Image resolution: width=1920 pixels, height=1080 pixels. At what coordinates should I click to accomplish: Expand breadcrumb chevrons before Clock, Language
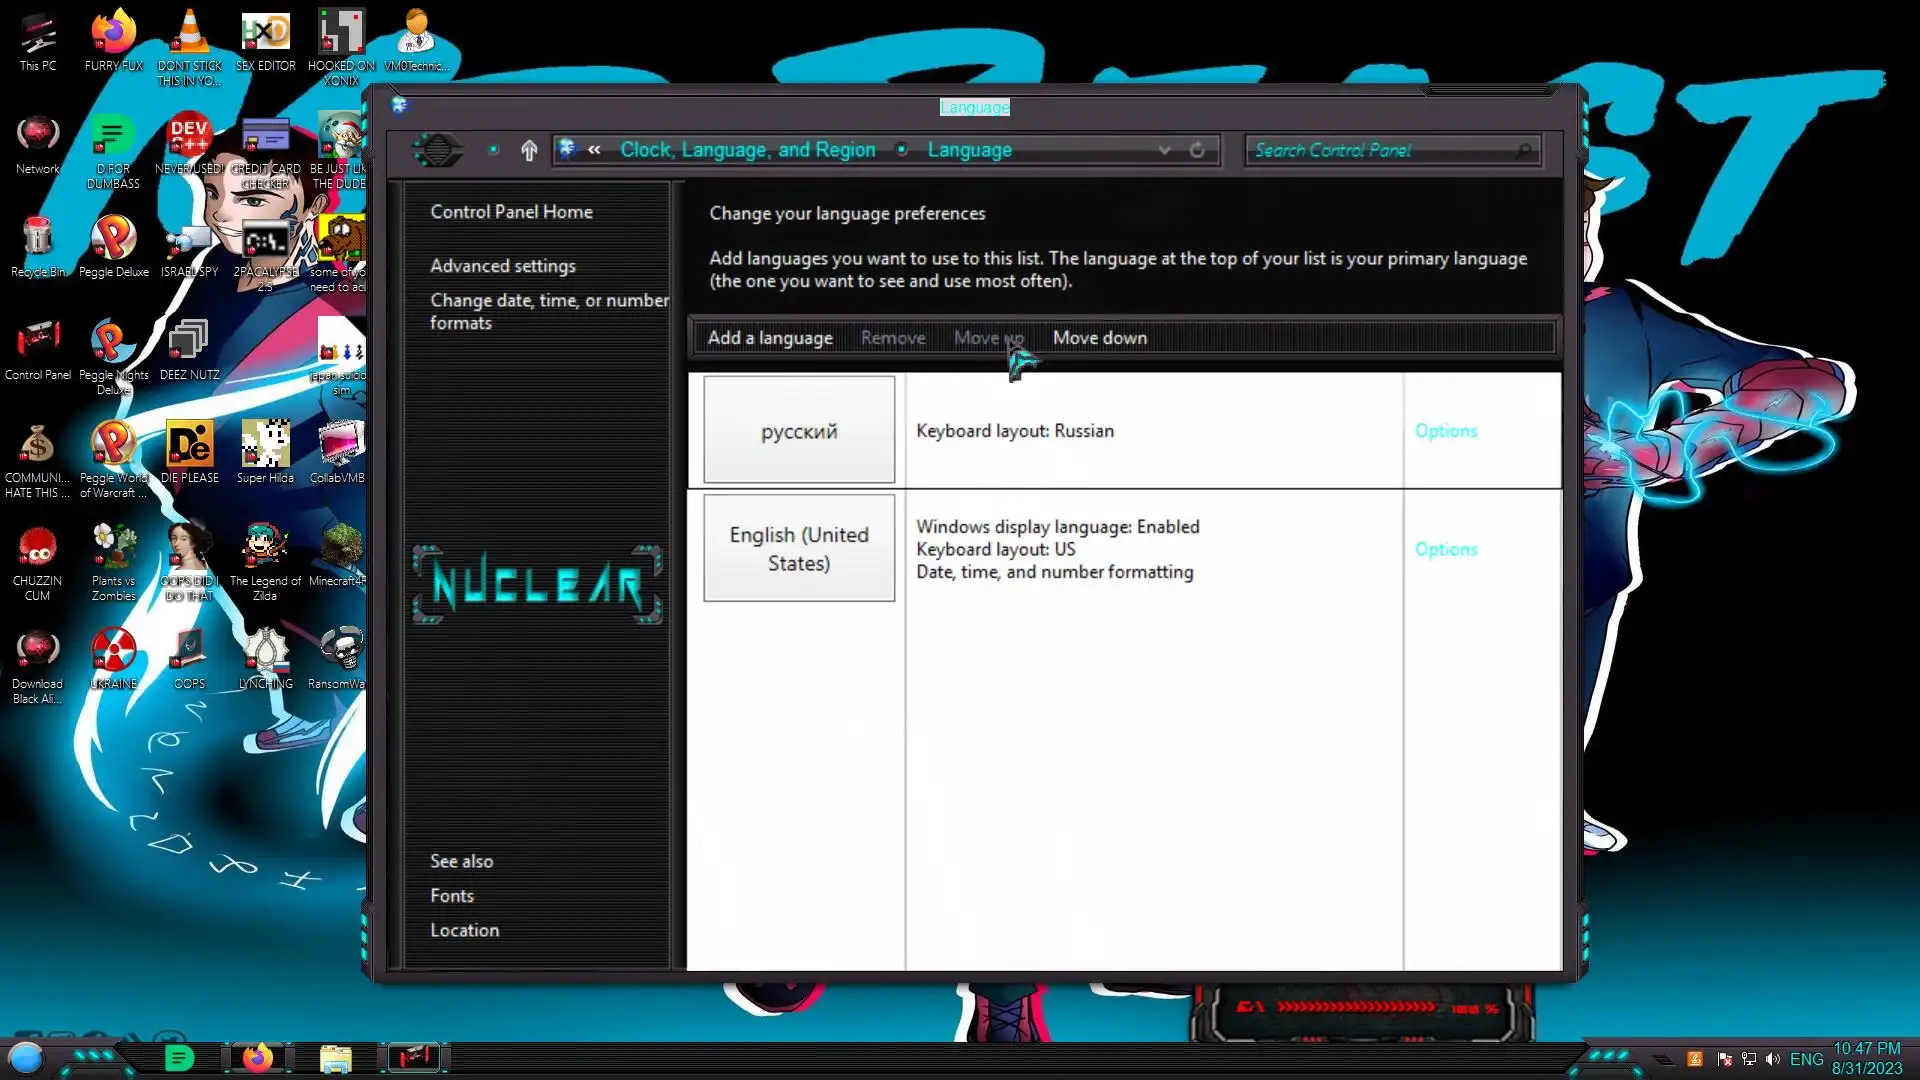tap(594, 150)
